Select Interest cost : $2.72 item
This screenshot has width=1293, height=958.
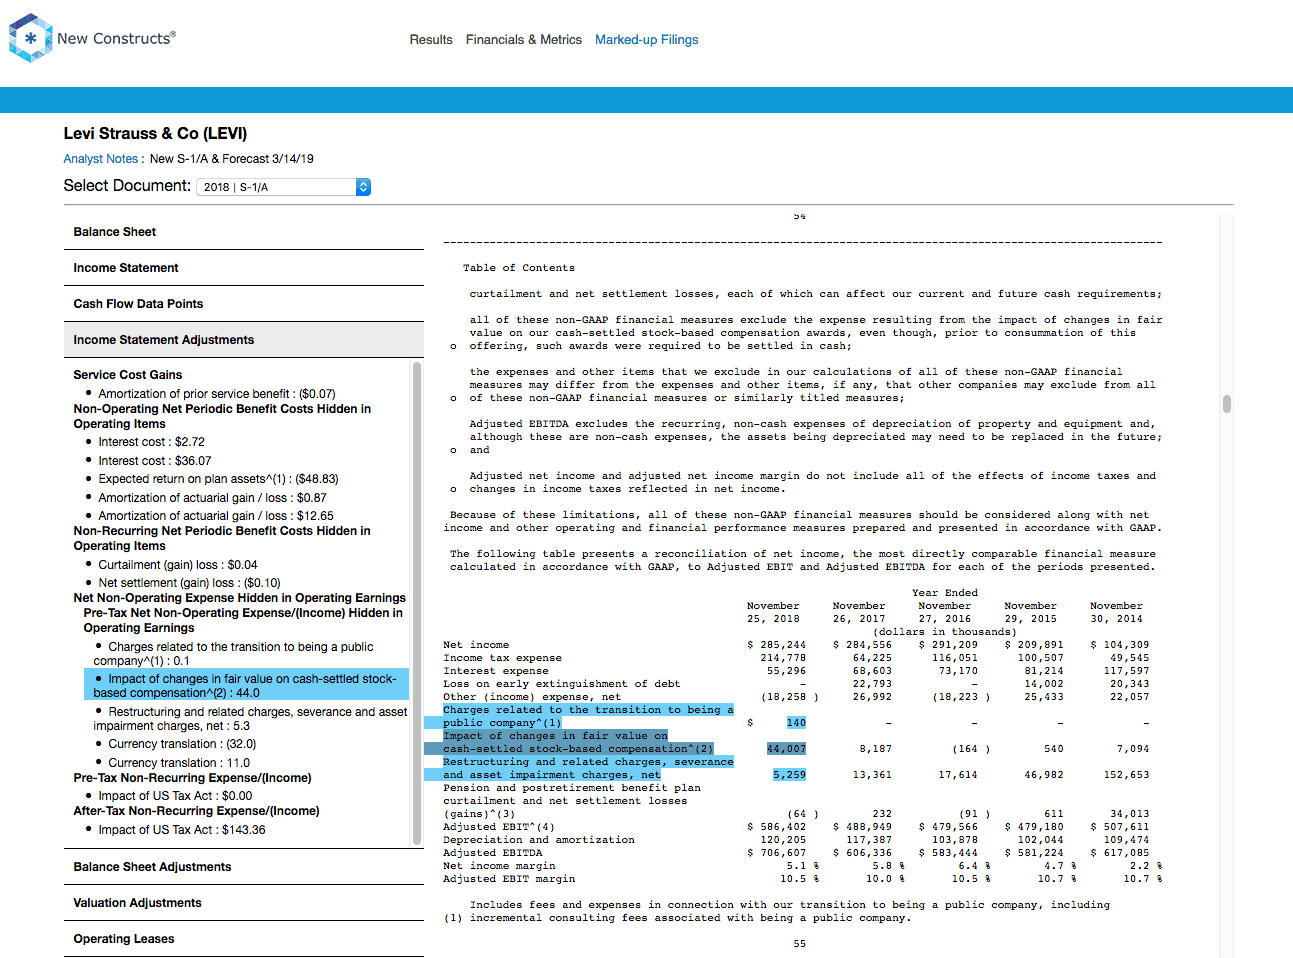point(151,442)
